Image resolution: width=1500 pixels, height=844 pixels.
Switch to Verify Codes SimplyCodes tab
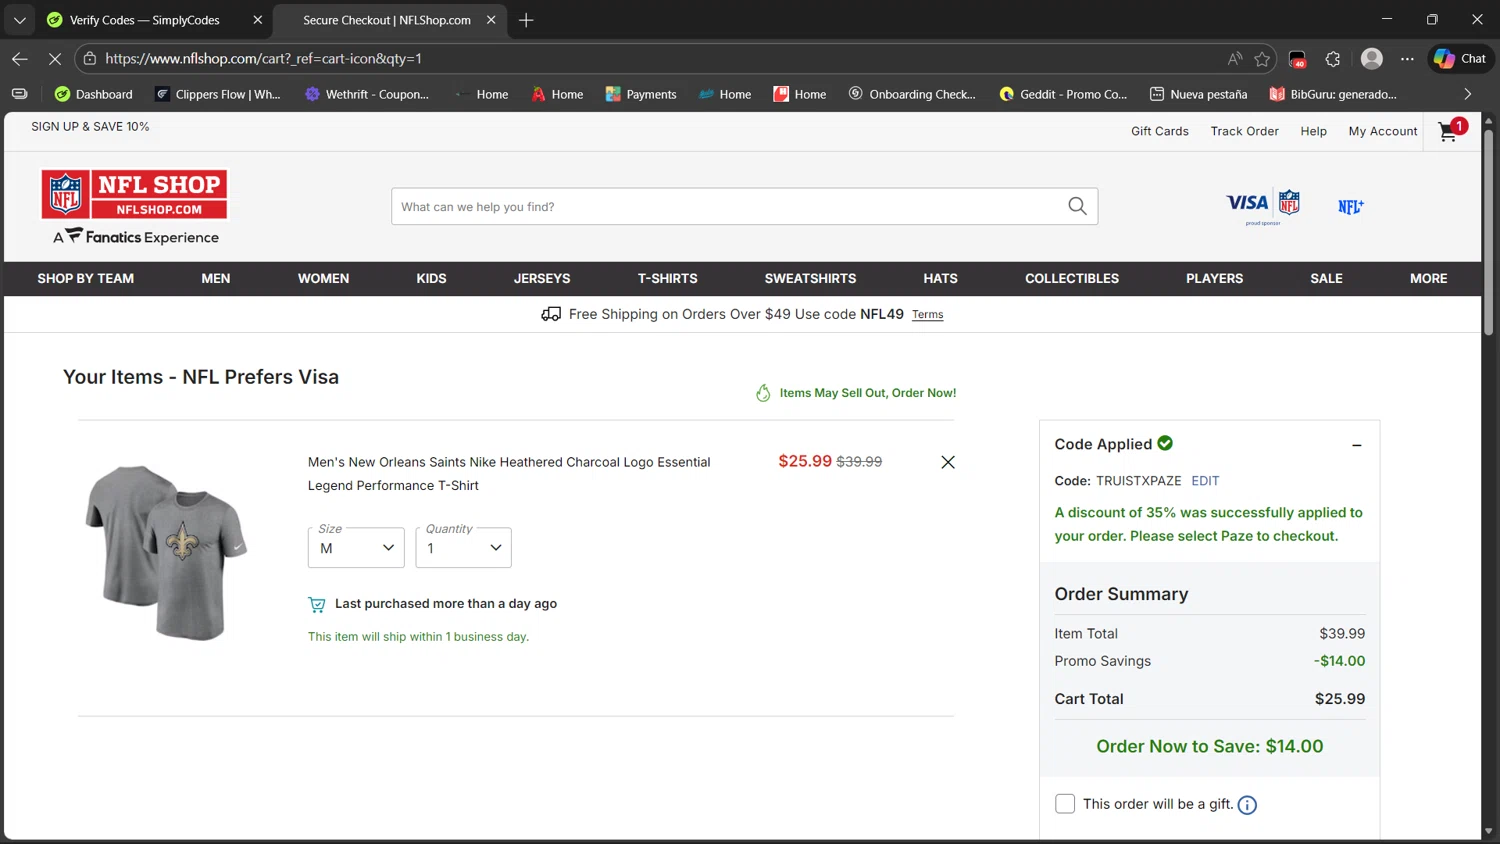tap(145, 20)
